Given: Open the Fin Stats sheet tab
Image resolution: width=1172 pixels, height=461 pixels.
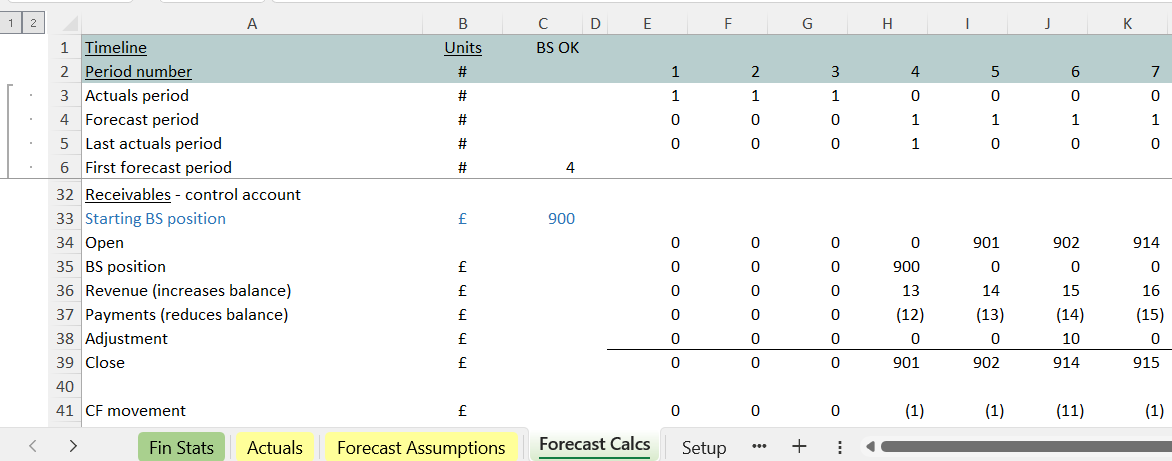Looking at the screenshot, I should click(x=181, y=447).
